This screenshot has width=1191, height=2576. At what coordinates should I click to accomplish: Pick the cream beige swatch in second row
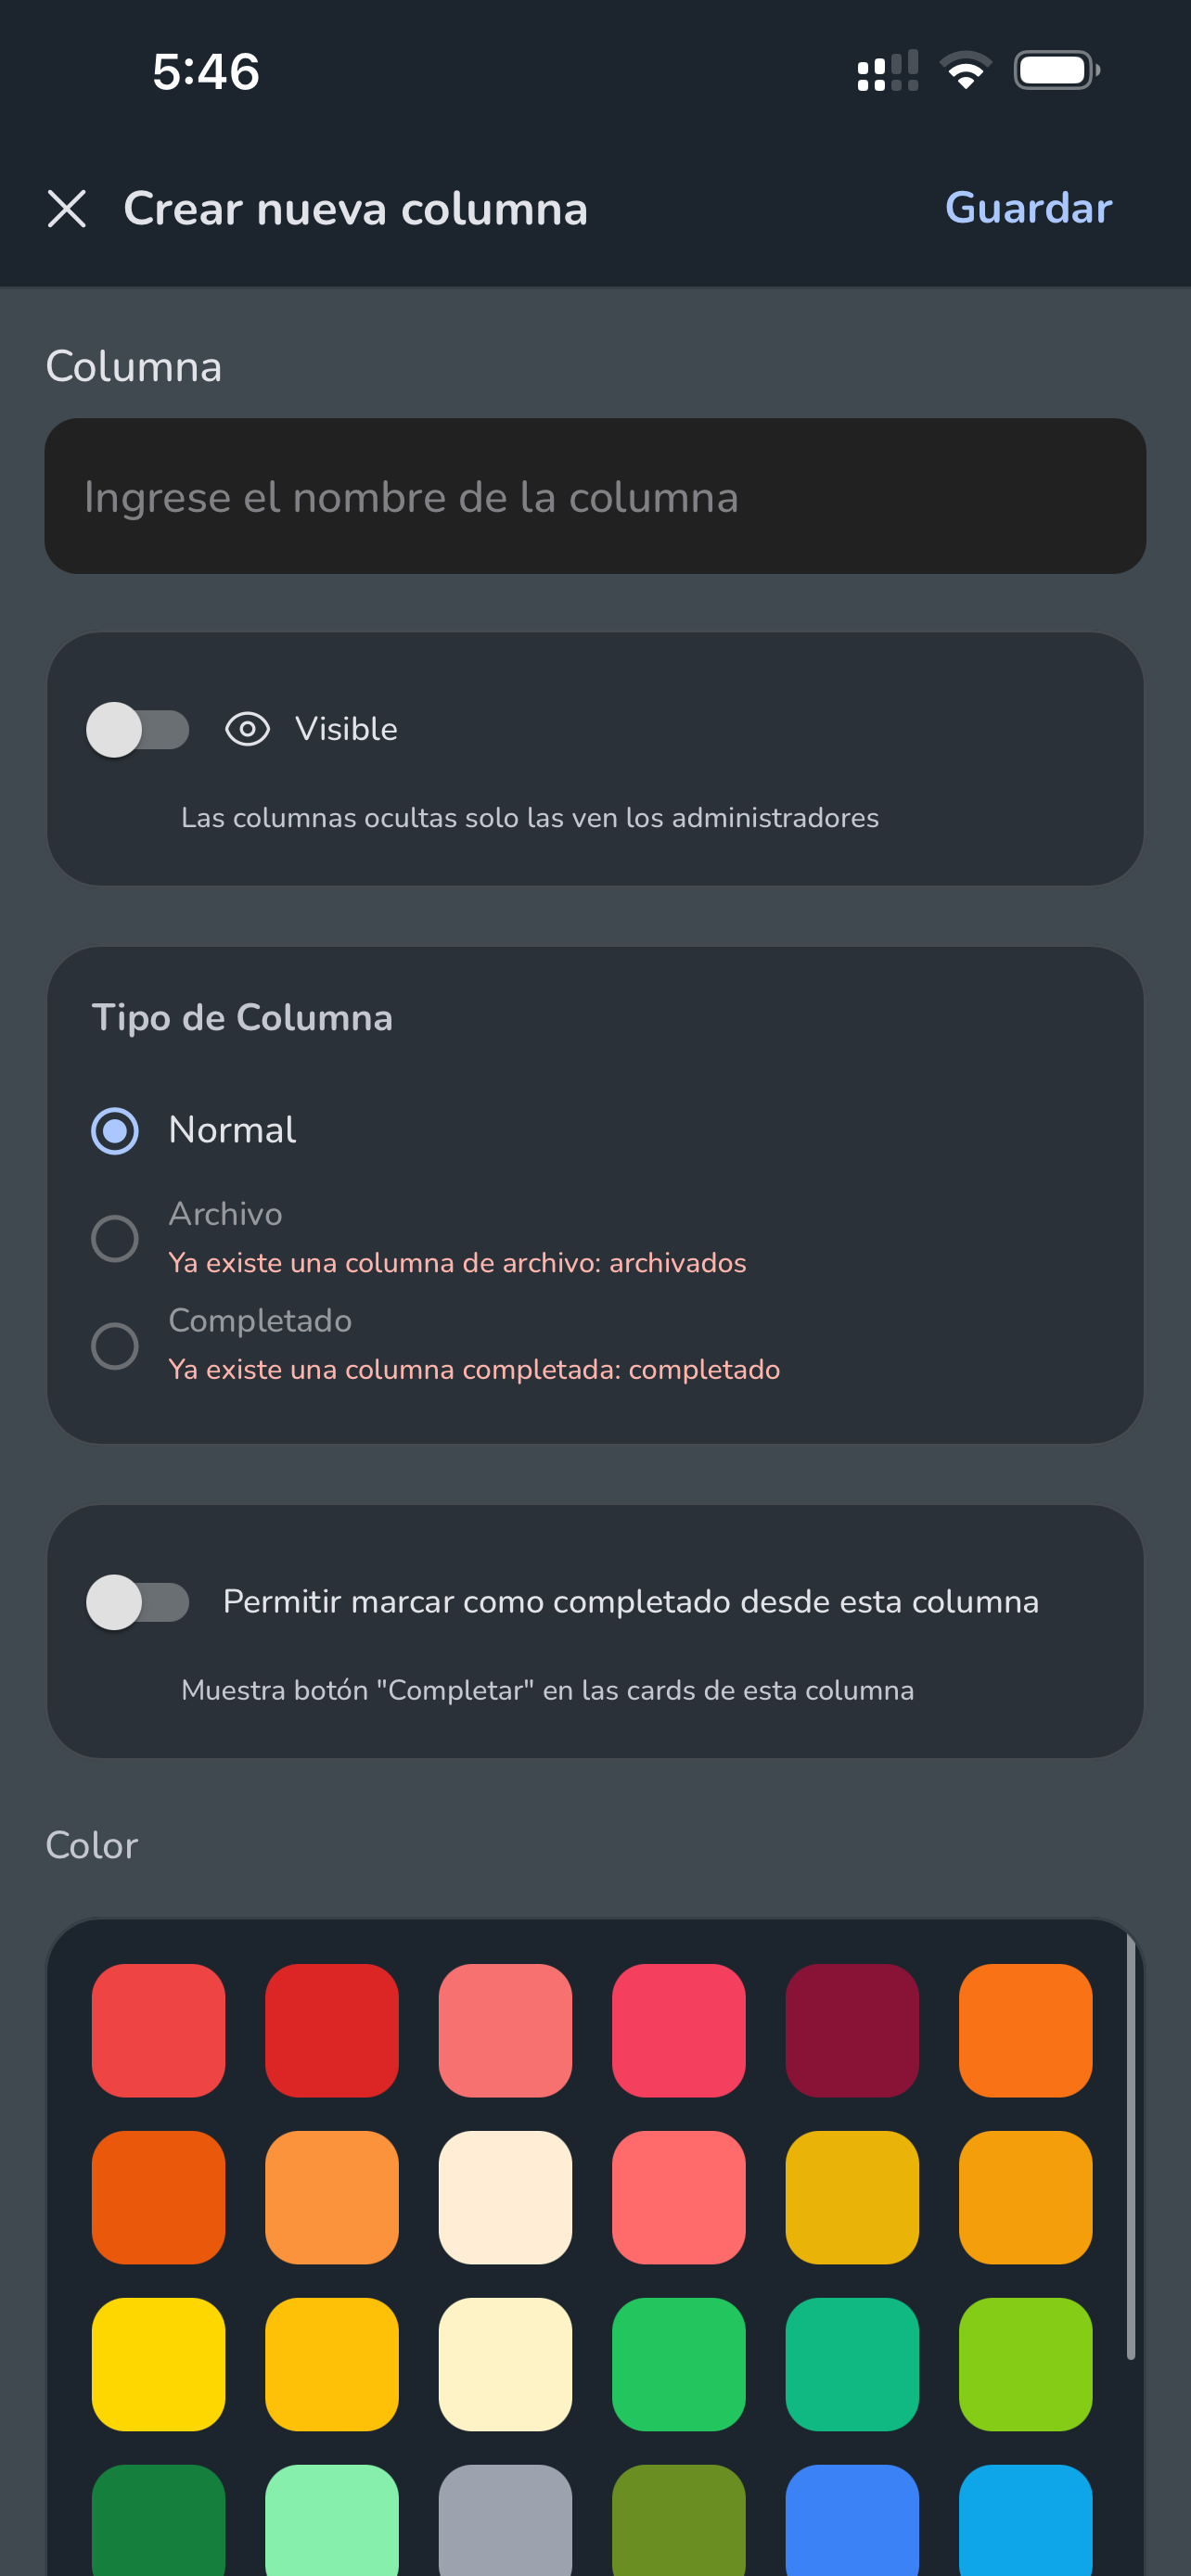point(505,2197)
